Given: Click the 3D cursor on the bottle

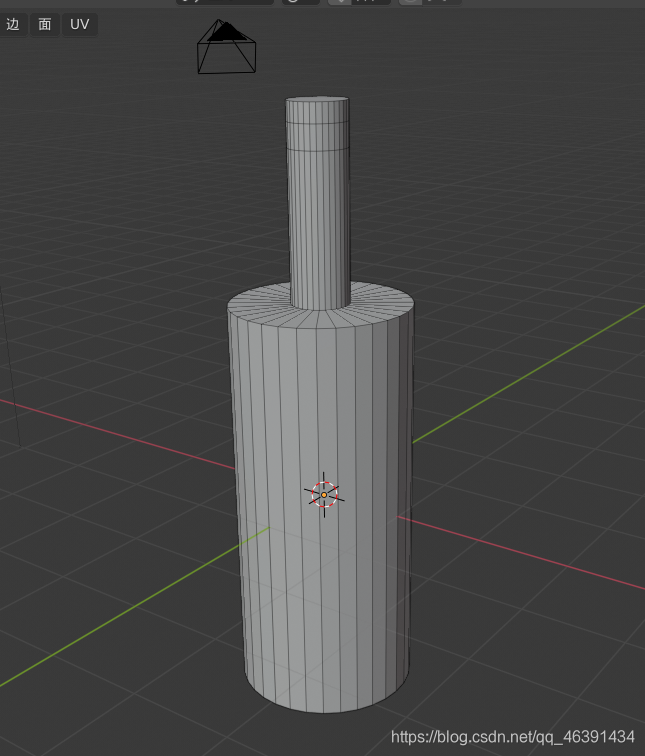Looking at the screenshot, I should [x=324, y=495].
